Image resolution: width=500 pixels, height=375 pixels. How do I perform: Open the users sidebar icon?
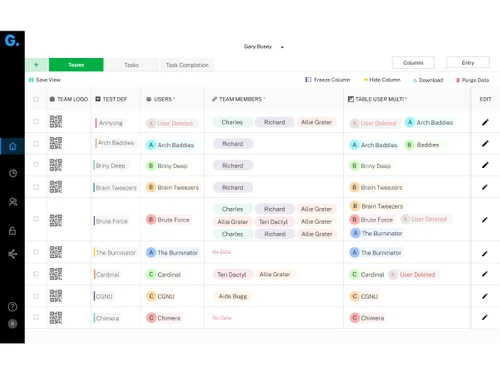click(13, 202)
